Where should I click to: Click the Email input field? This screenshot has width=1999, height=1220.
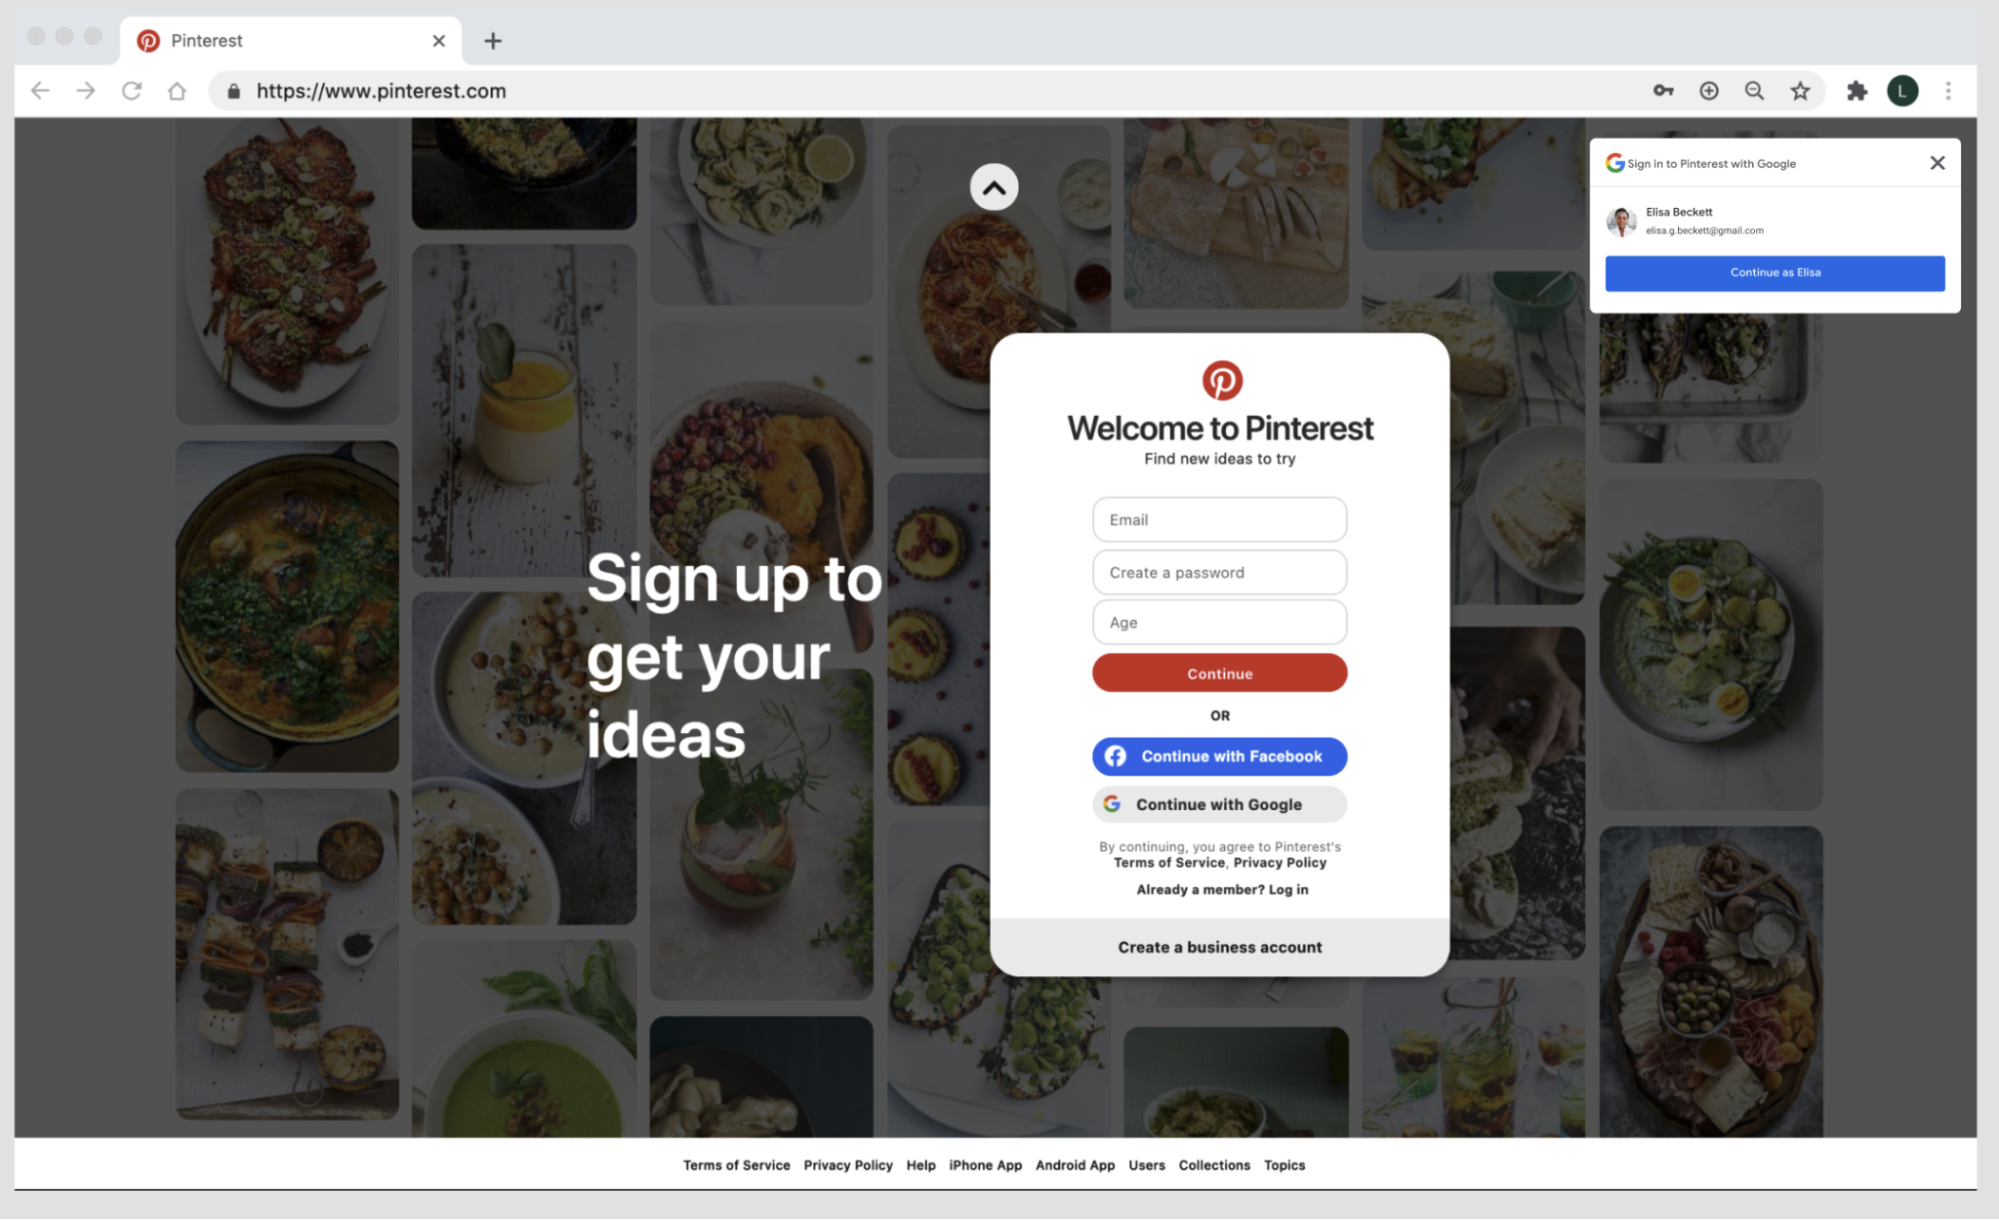pos(1219,519)
